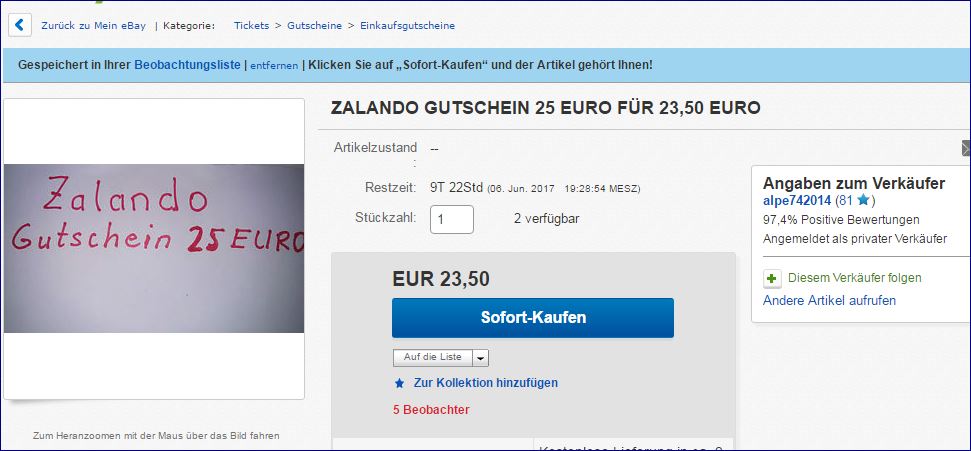Screen dimensions: 971x451
Task: Click the star beside Zur Kollektion hinzufügen
Action: pos(399,383)
